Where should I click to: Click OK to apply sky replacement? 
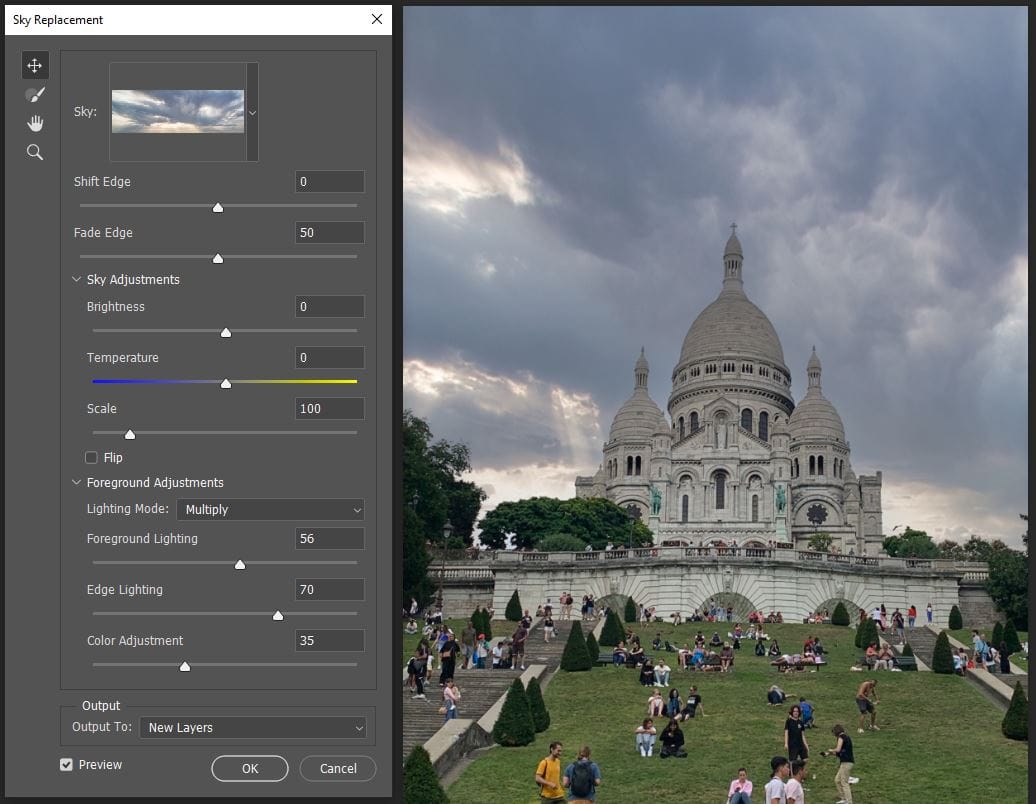tap(250, 768)
